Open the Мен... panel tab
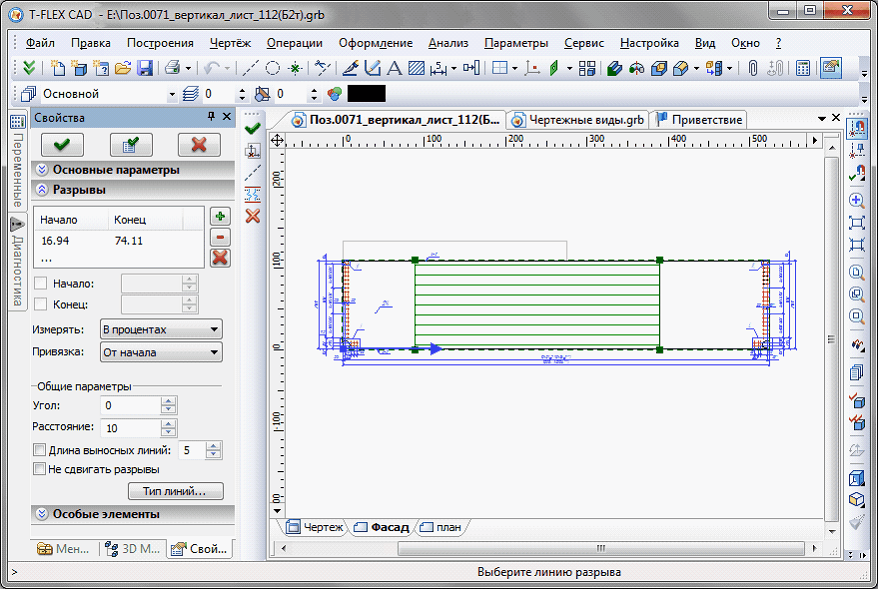This screenshot has height=590, width=879. 63,549
